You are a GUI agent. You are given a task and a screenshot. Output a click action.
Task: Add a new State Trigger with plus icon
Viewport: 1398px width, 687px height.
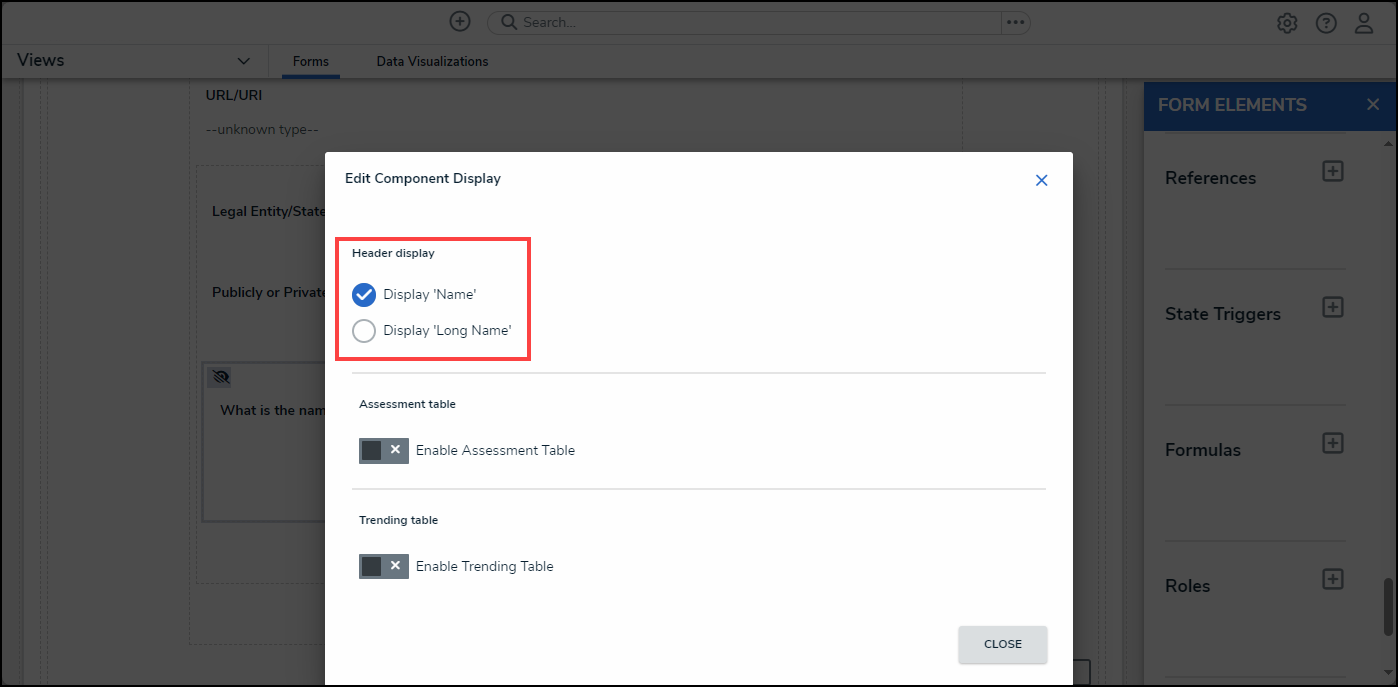pos(1332,307)
